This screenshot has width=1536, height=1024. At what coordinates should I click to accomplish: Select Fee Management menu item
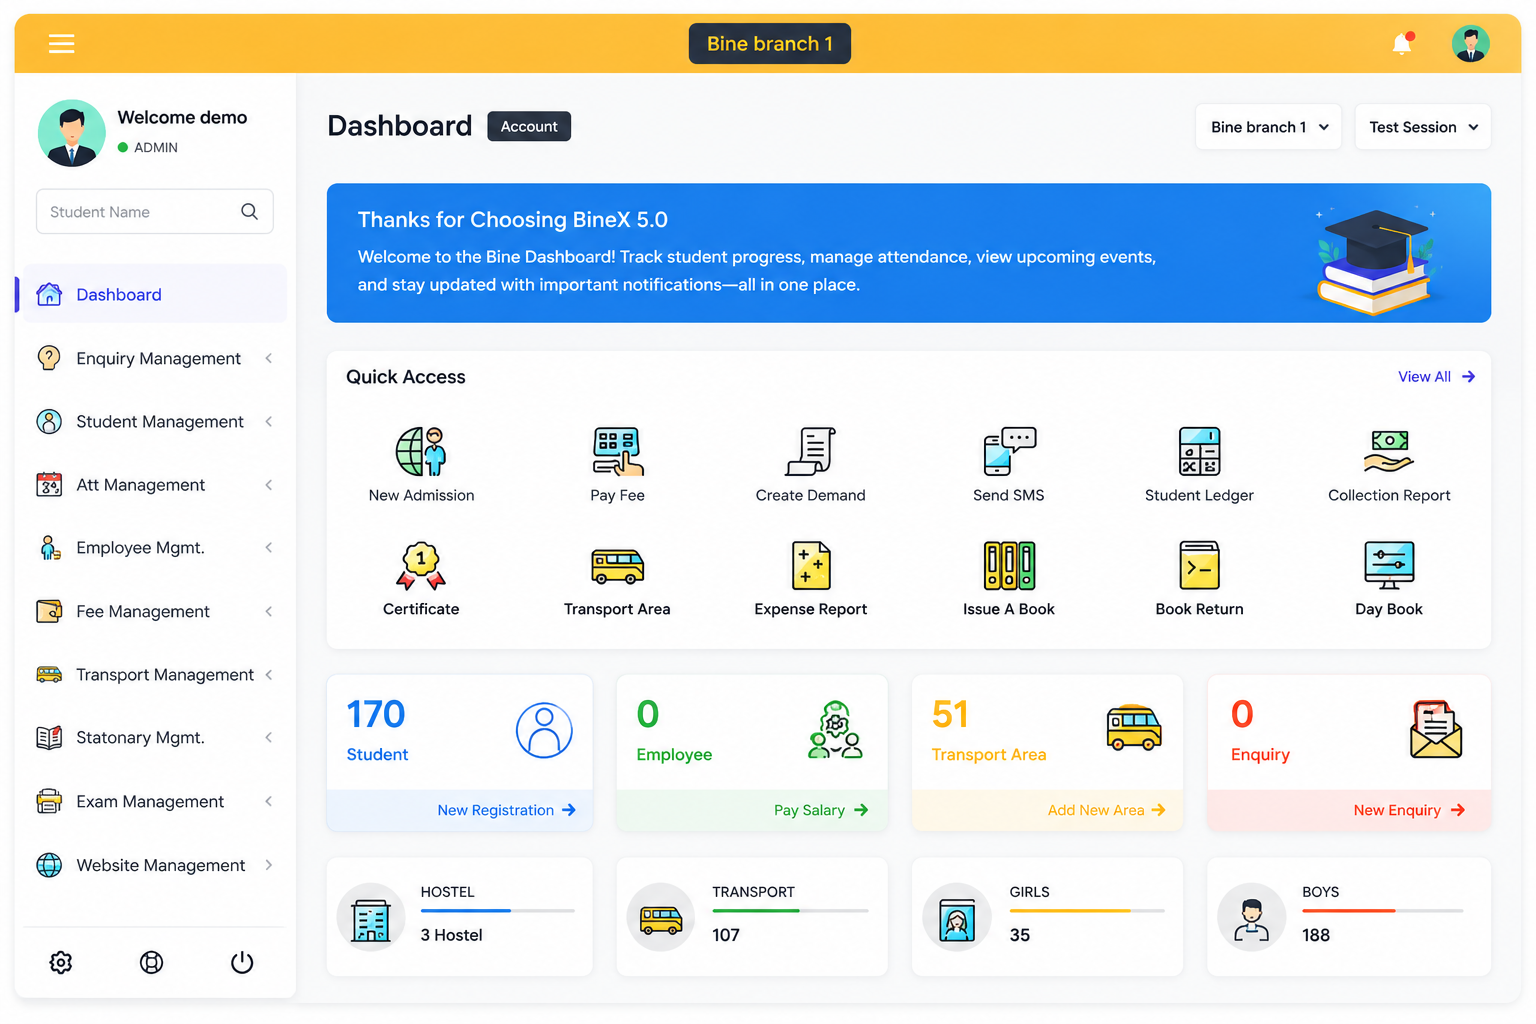point(152,611)
